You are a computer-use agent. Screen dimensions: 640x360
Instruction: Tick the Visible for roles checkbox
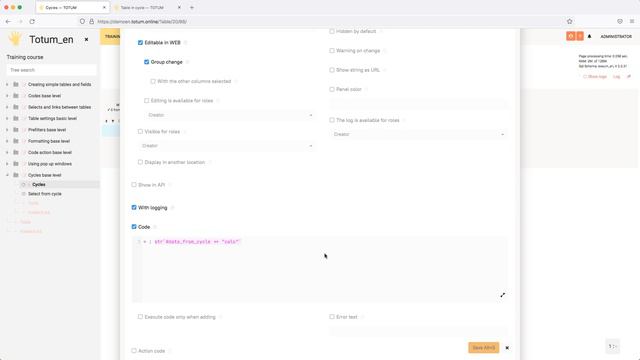tap(140, 131)
